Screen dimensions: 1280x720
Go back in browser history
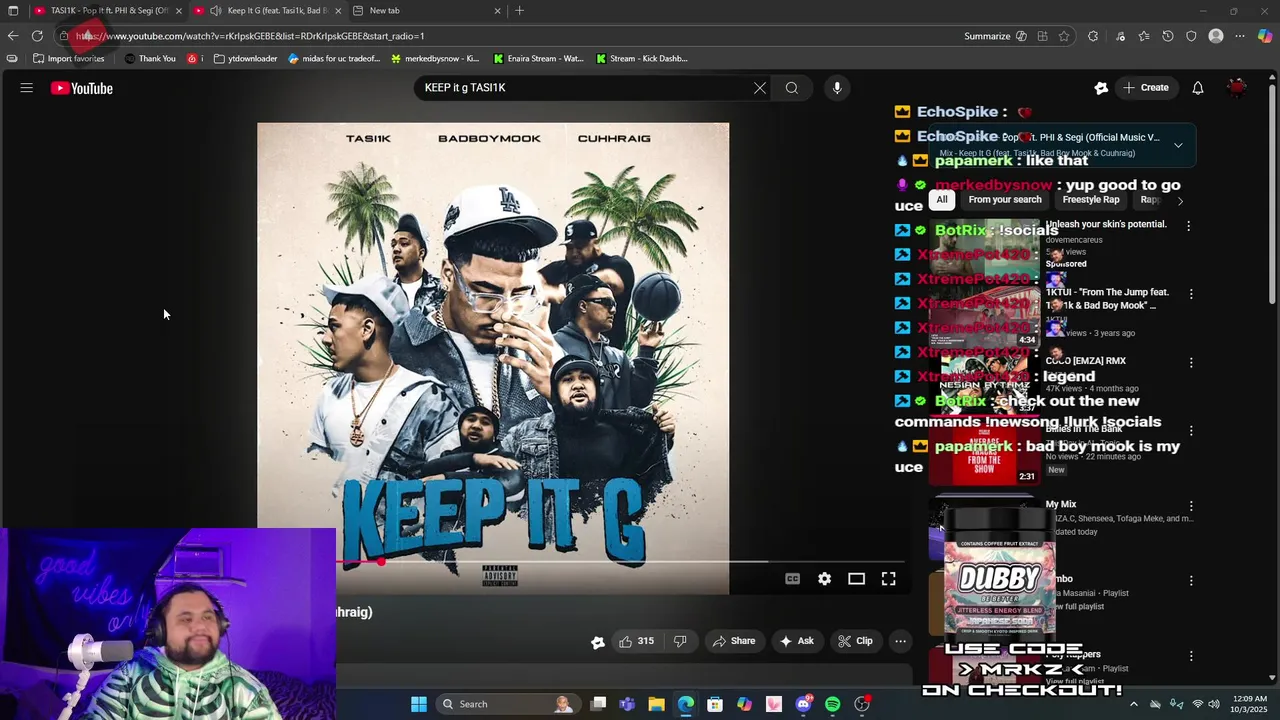[13, 36]
